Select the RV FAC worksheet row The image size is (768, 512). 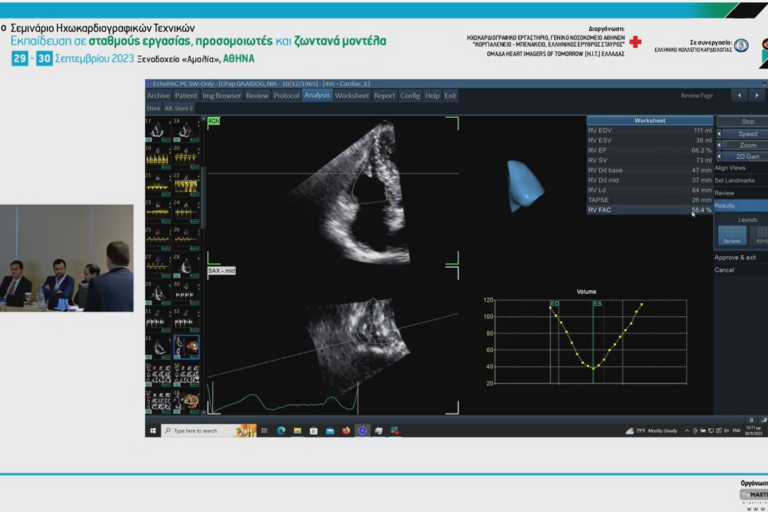point(648,210)
